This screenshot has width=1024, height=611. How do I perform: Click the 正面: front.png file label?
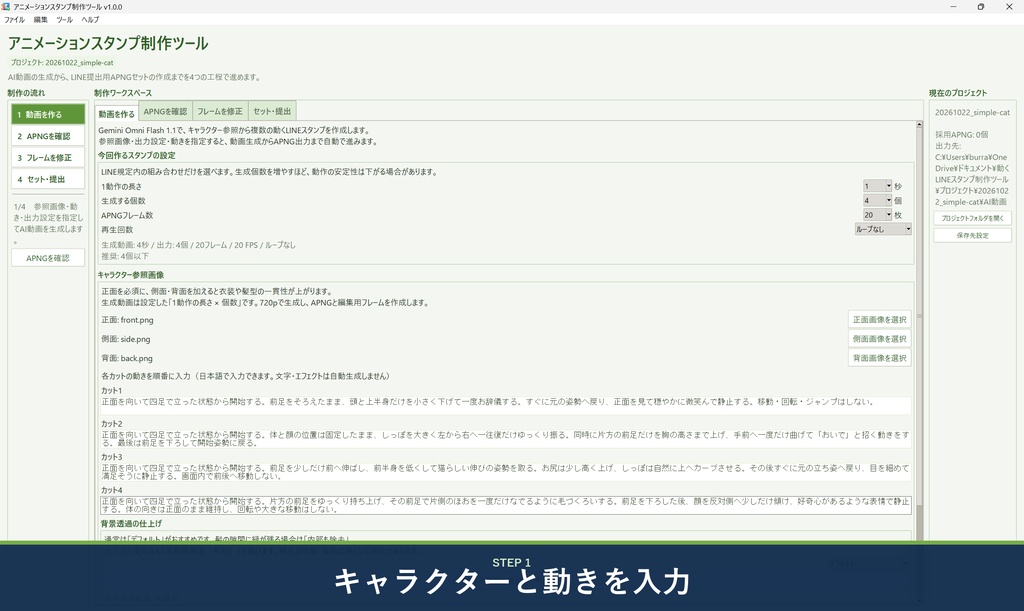click(x=127, y=320)
